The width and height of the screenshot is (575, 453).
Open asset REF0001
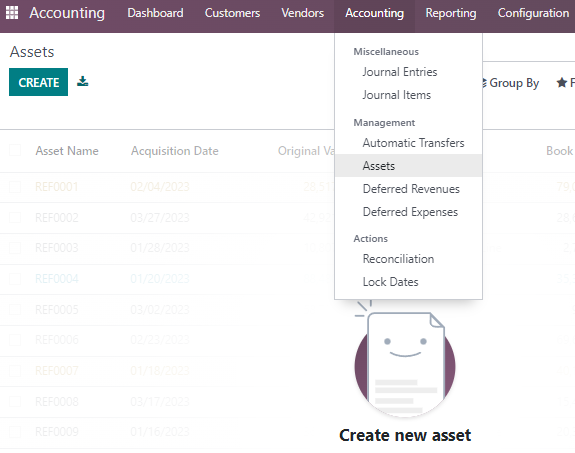tap(56, 187)
